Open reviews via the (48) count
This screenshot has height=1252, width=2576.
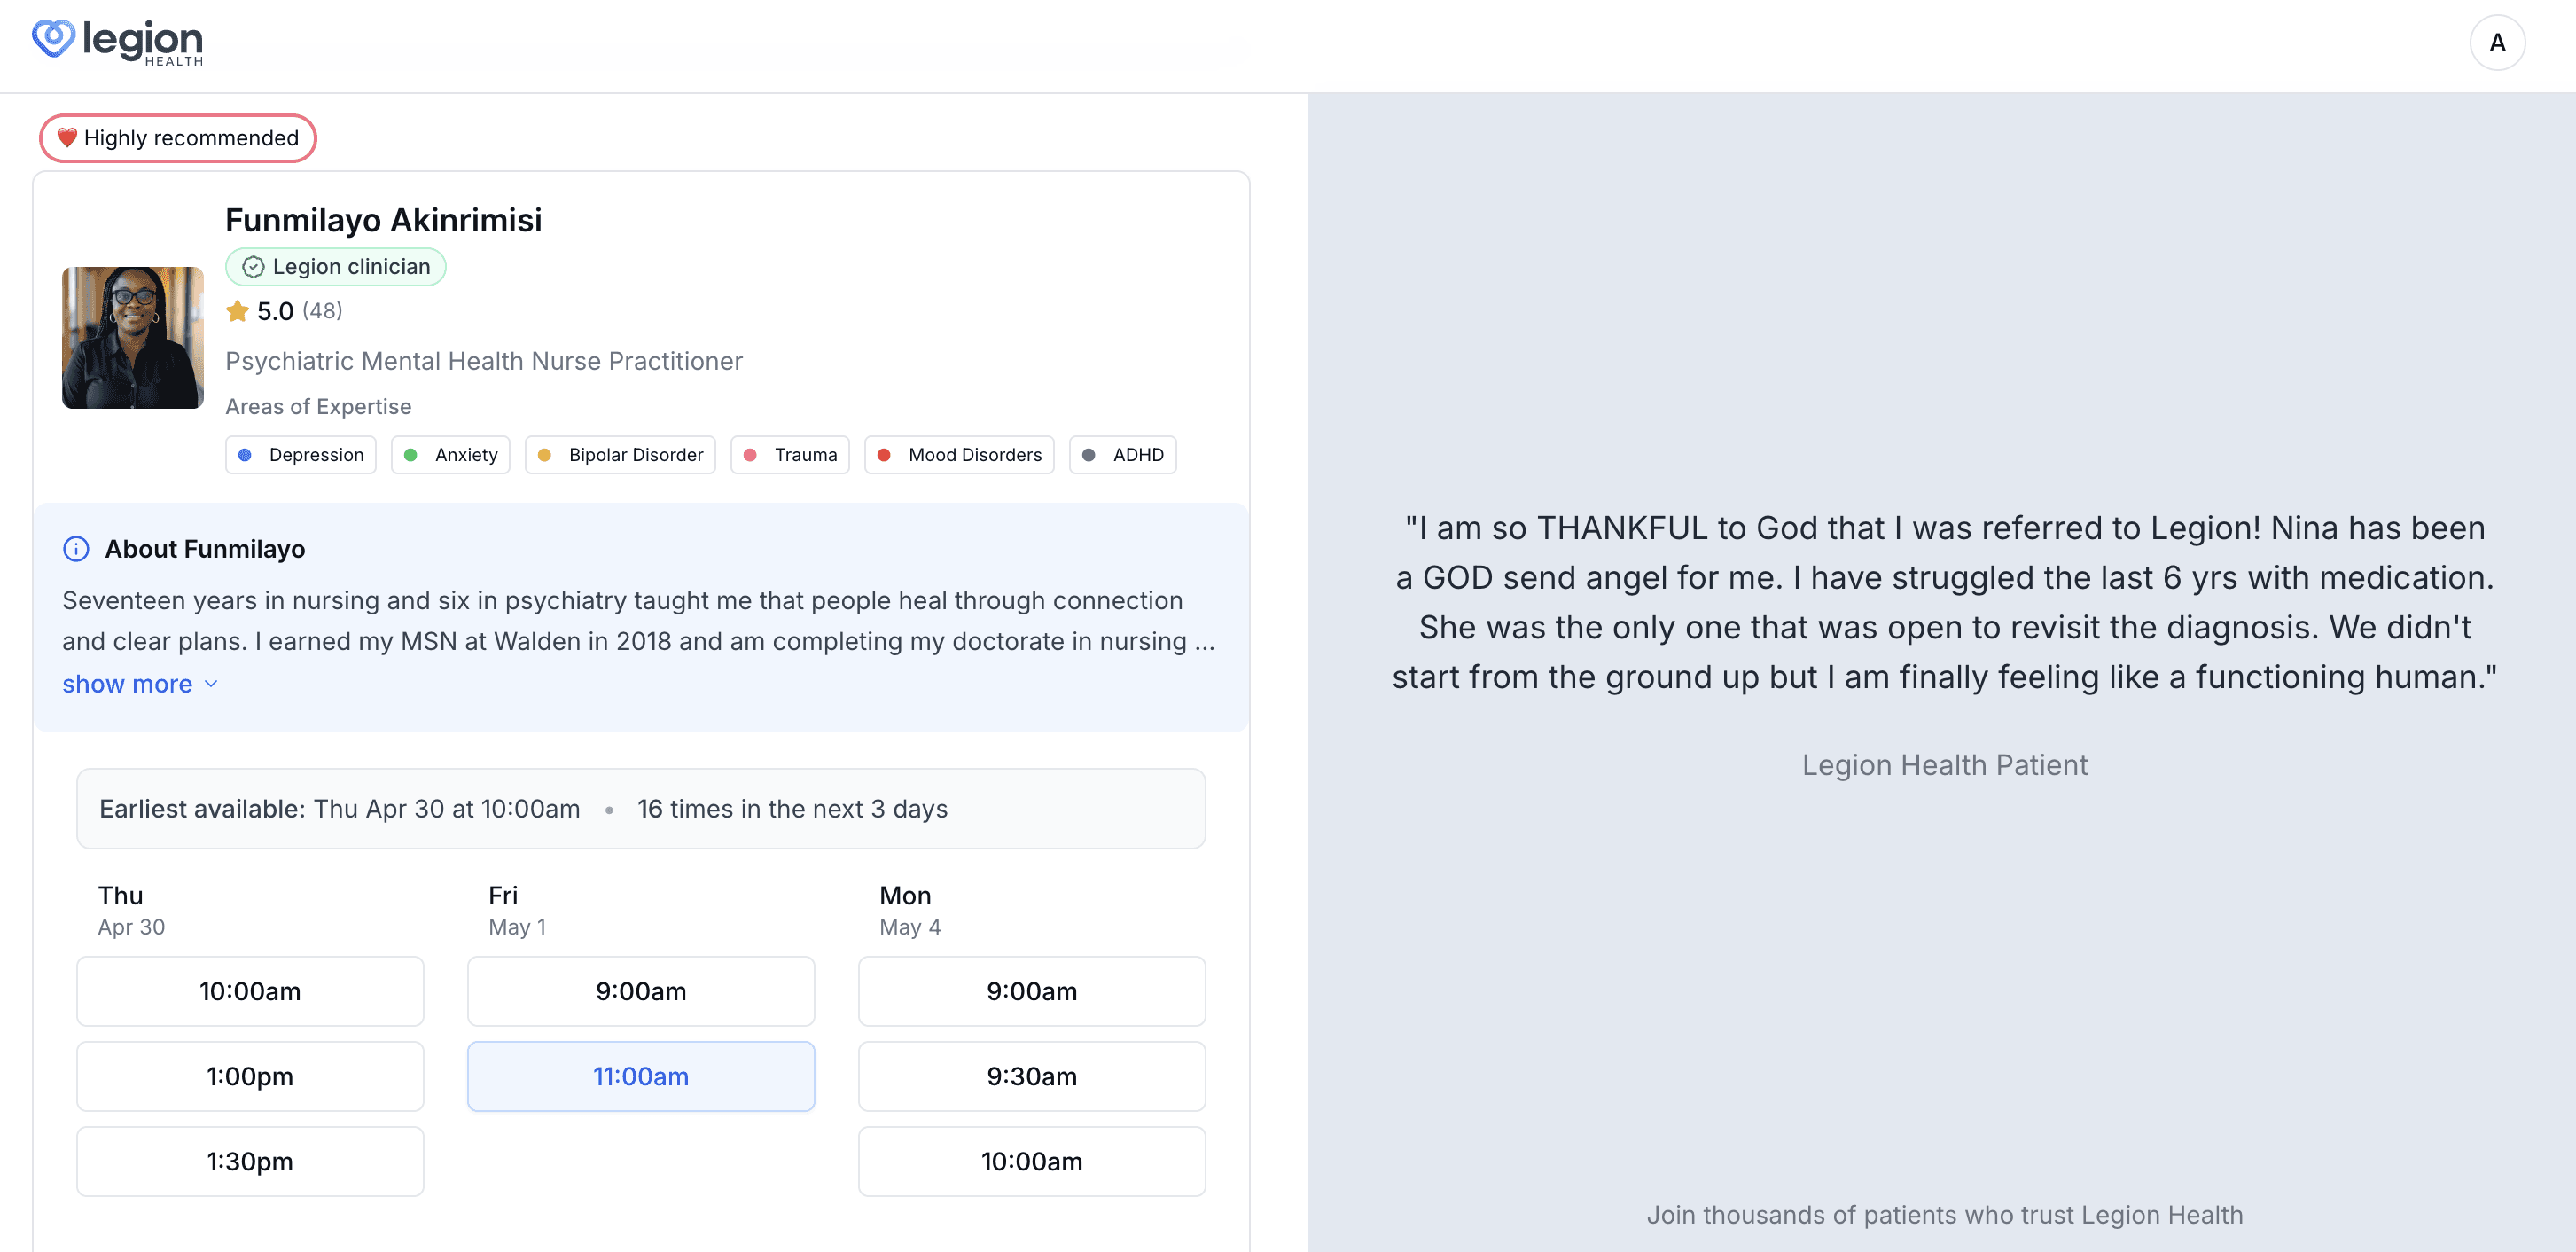click(320, 311)
